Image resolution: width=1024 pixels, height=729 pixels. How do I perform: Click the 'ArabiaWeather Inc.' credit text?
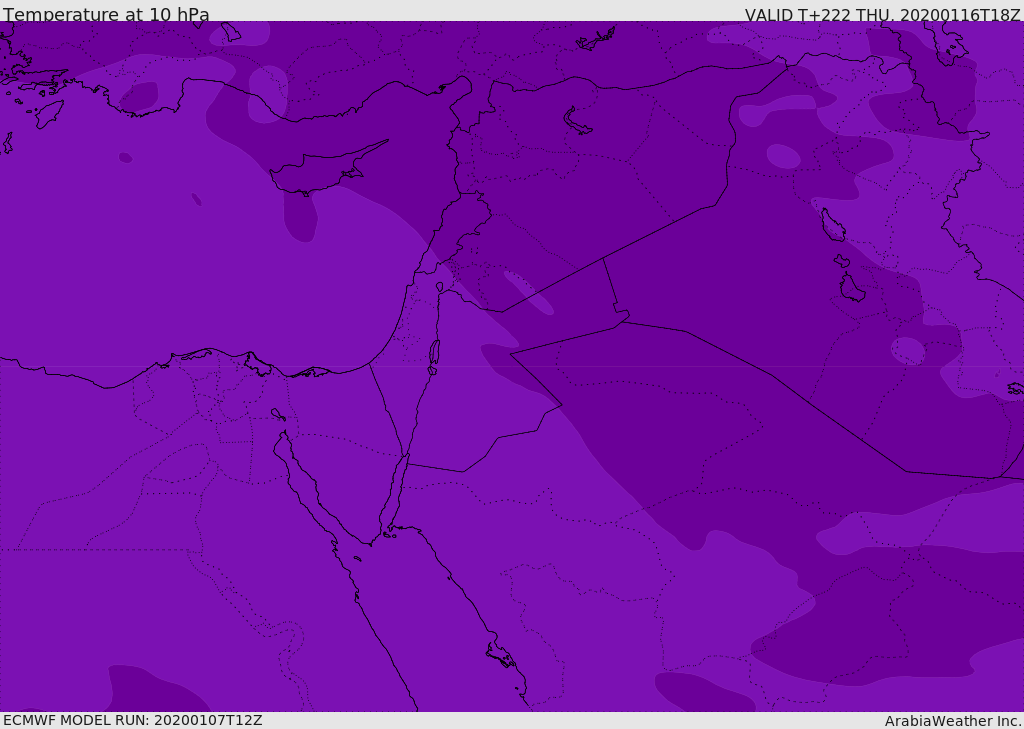[953, 721]
